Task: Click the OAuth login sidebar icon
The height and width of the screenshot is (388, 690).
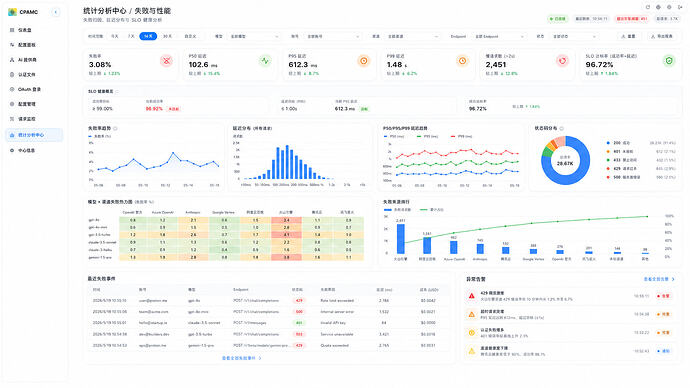Action: pyautogui.click(x=12, y=89)
